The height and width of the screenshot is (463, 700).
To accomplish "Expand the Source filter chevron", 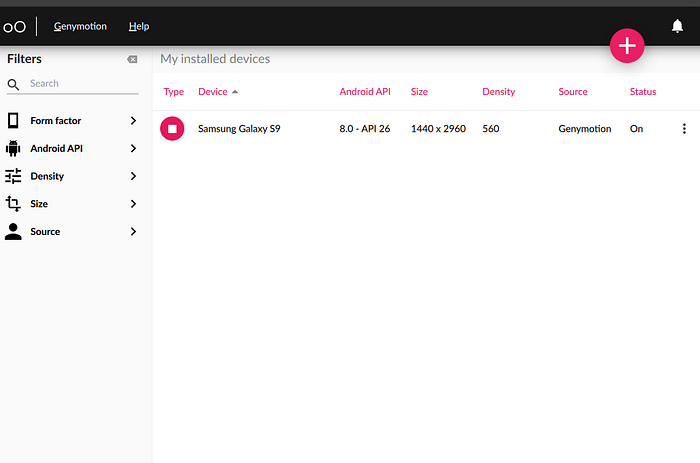I will [x=133, y=231].
